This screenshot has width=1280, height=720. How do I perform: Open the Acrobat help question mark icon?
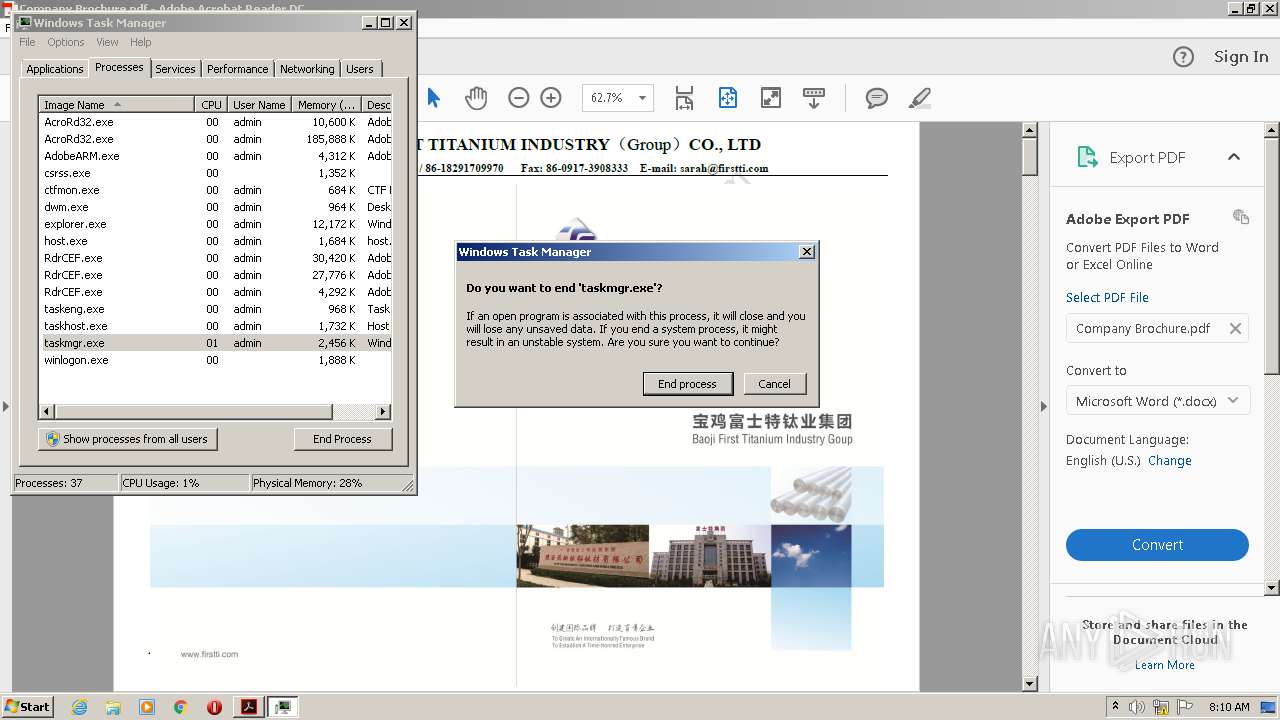[1183, 57]
